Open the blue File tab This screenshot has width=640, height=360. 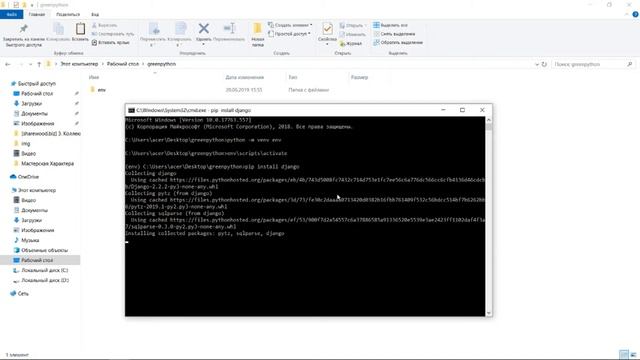[12, 14]
